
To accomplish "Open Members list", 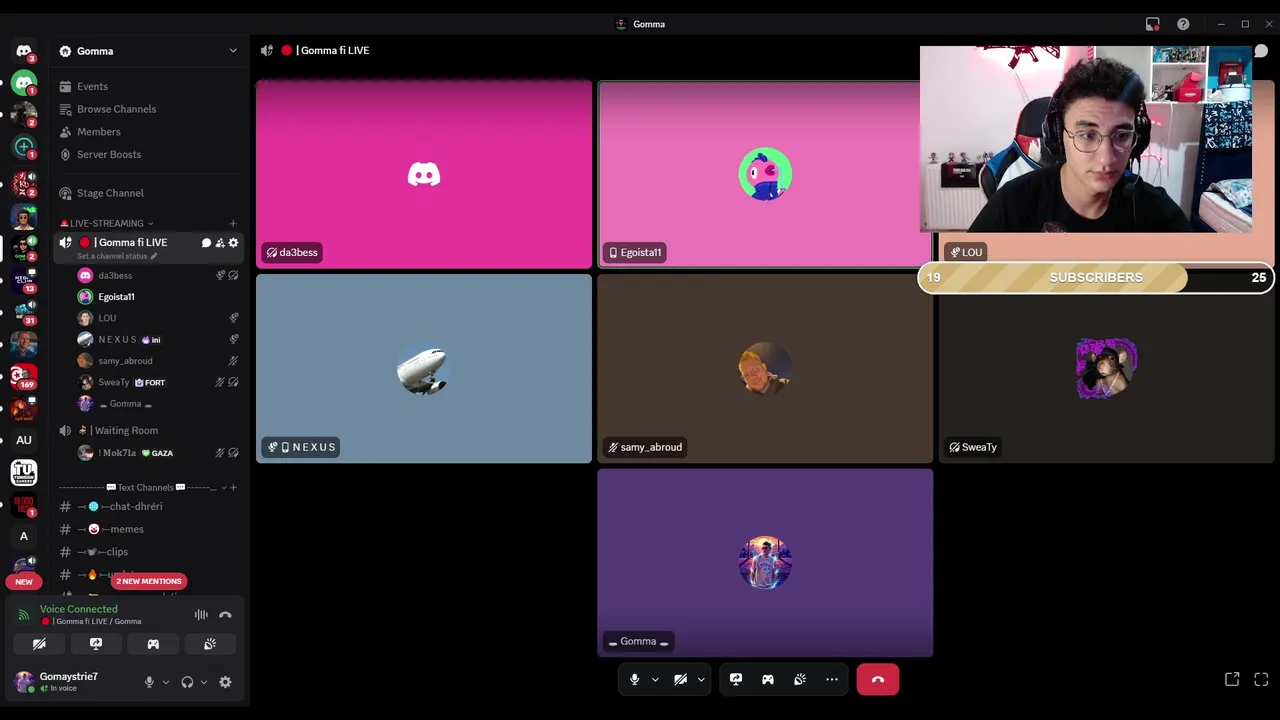I will tap(150, 132).
